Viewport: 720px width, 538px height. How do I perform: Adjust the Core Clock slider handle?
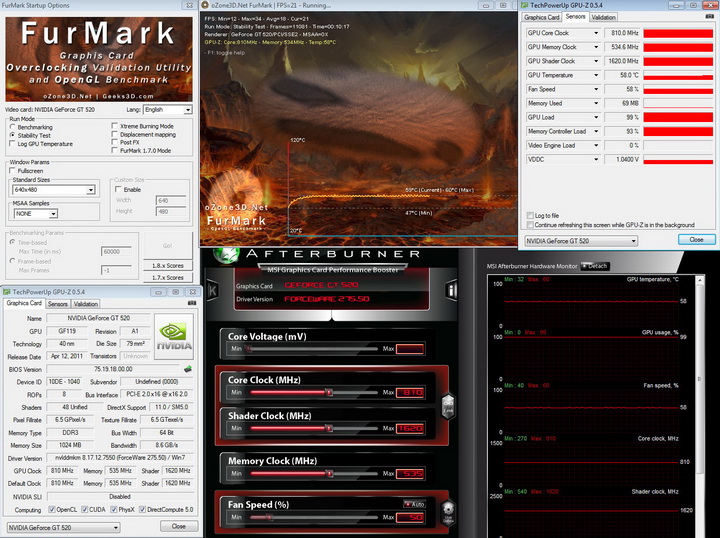tap(329, 392)
